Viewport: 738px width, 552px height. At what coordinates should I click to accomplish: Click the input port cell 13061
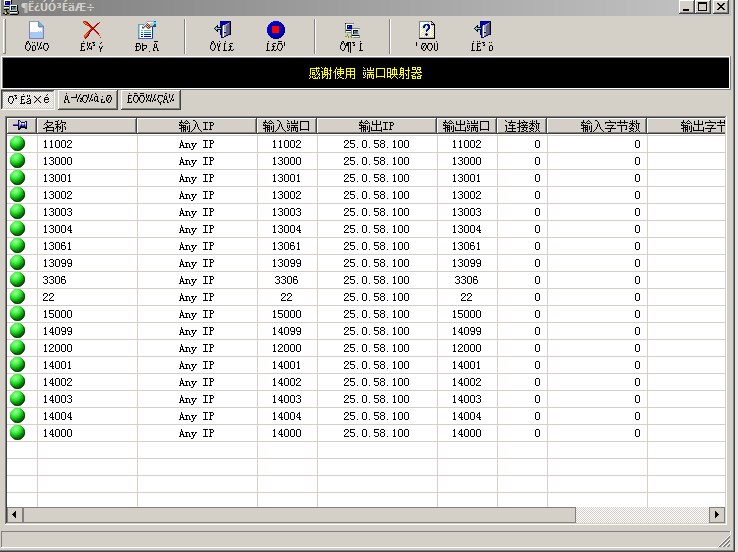286,246
